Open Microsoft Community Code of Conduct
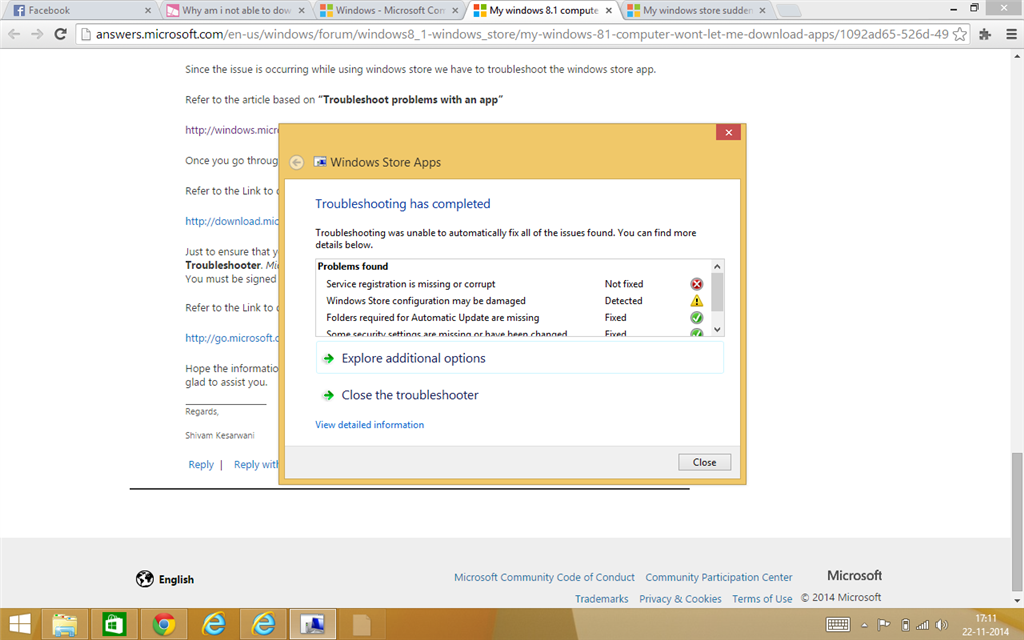Image resolution: width=1024 pixels, height=640 pixels. [544, 577]
